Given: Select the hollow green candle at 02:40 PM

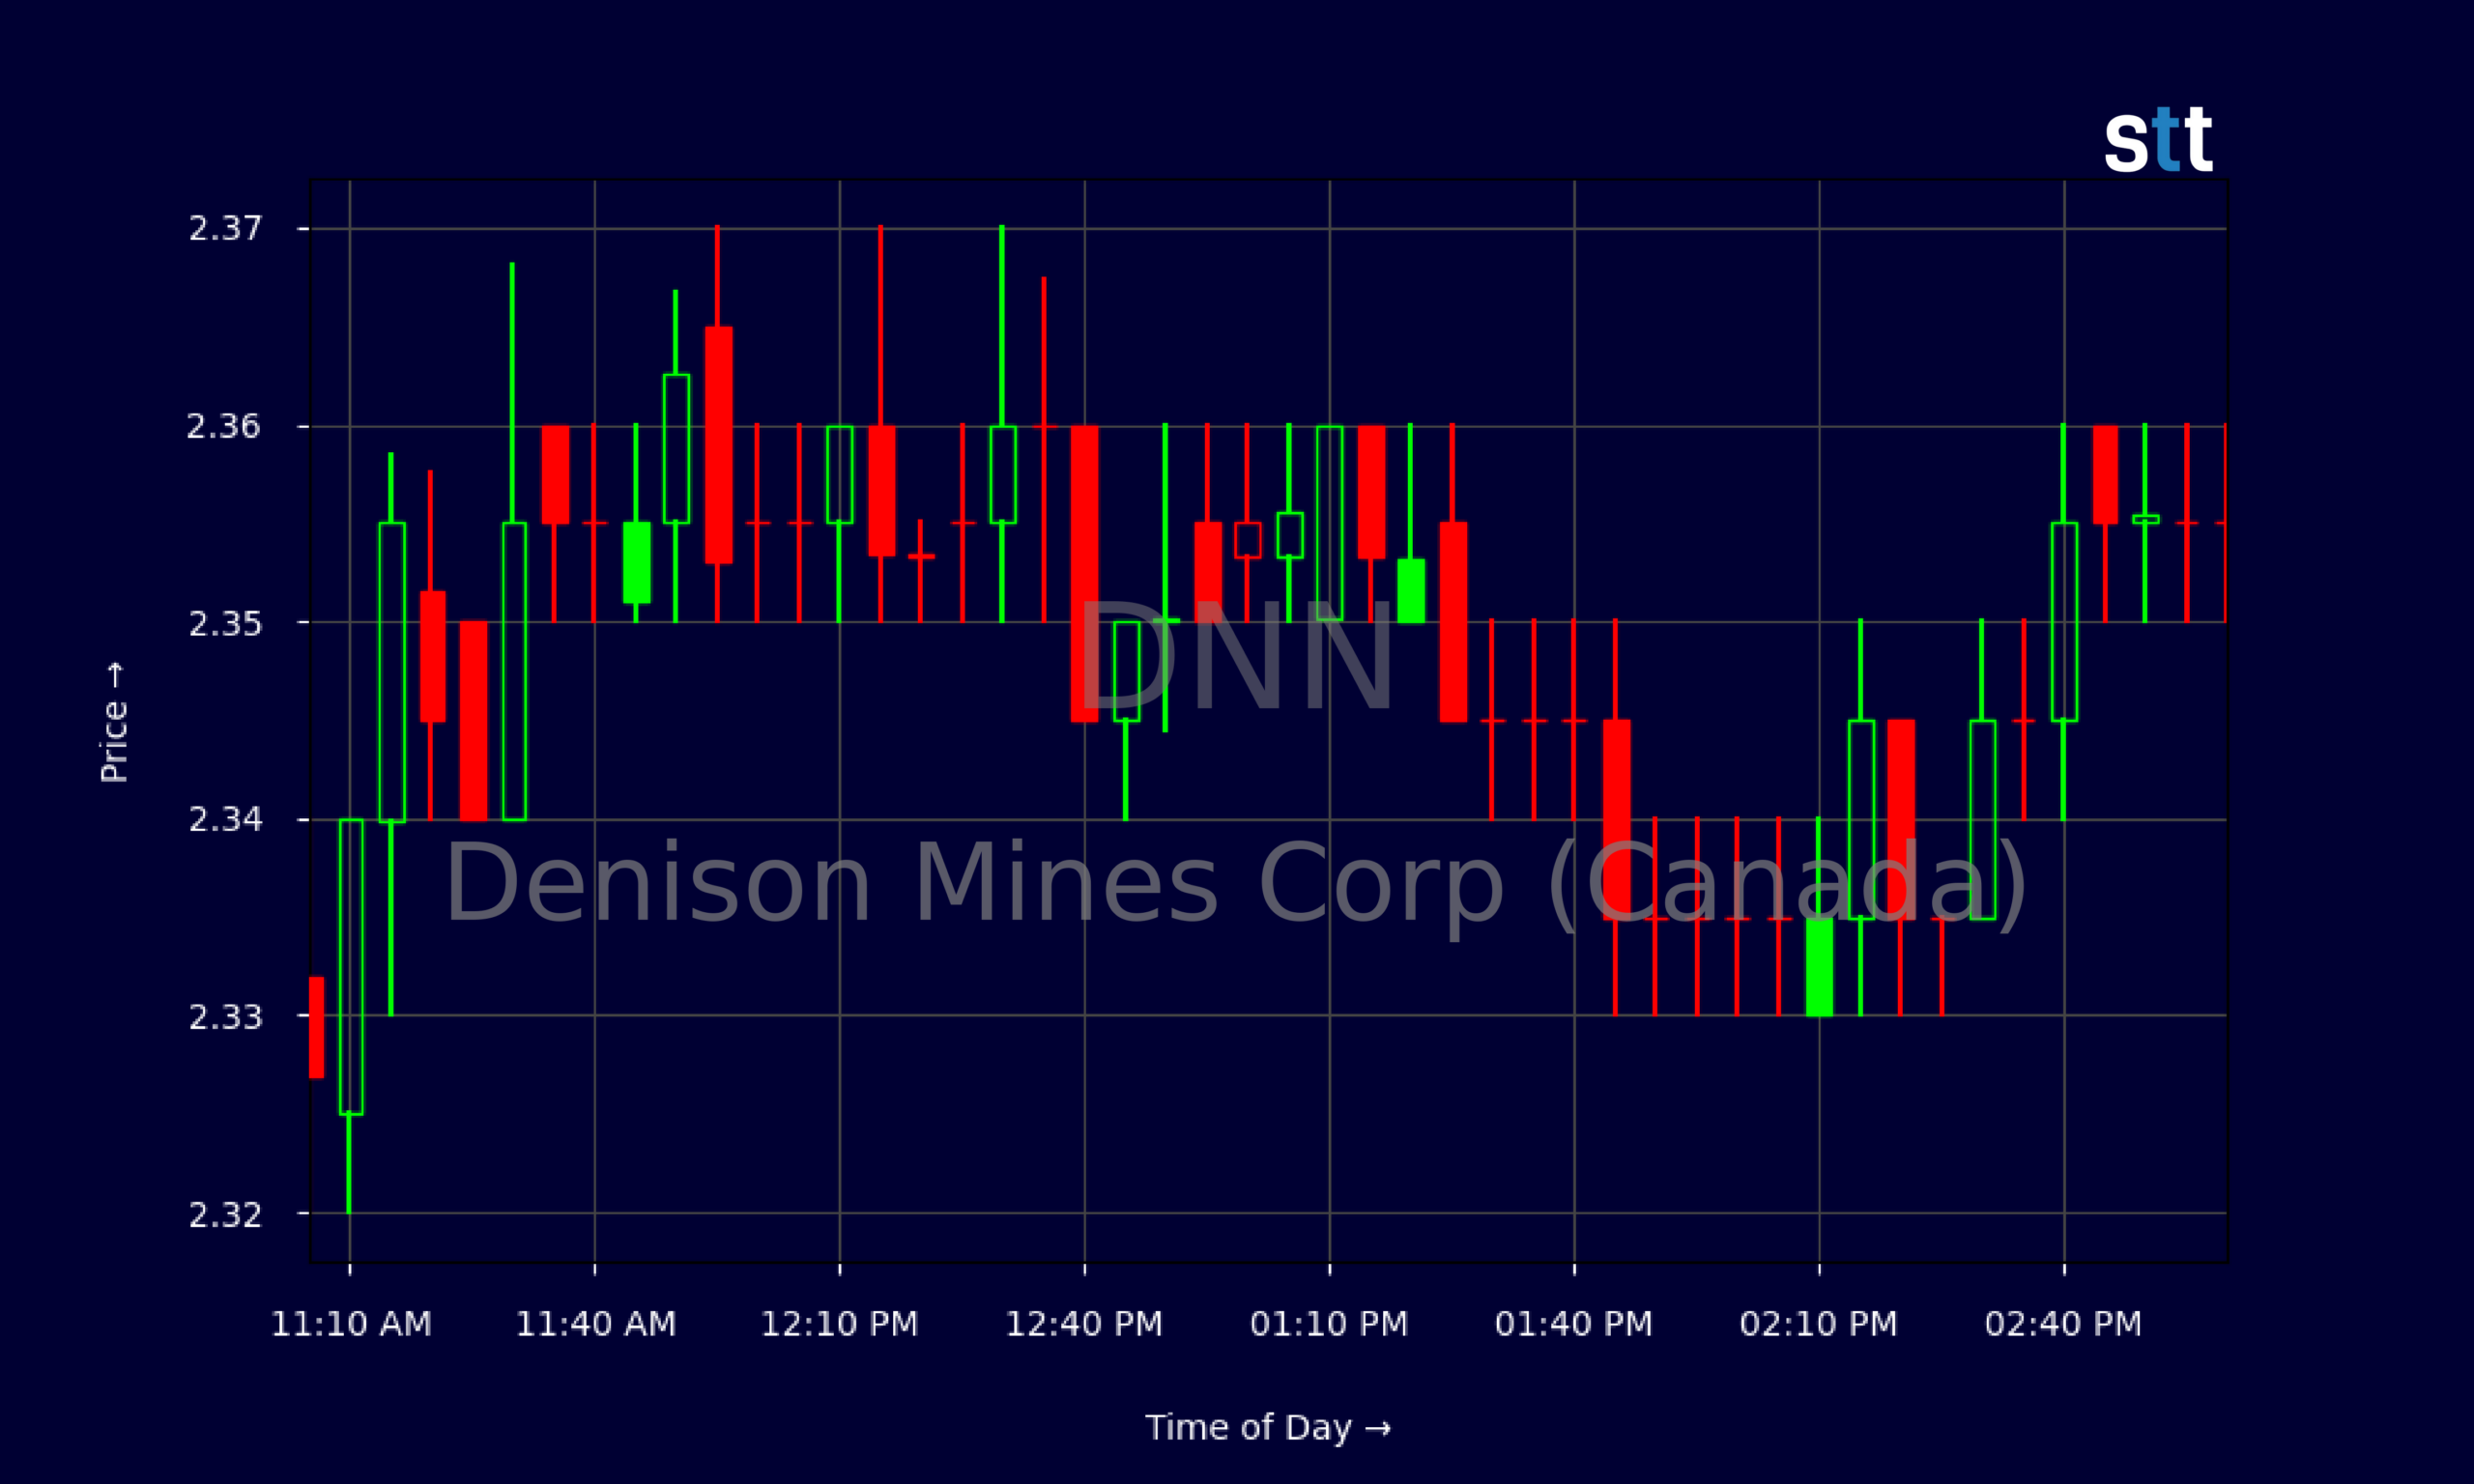Looking at the screenshot, I should (x=2064, y=622).
